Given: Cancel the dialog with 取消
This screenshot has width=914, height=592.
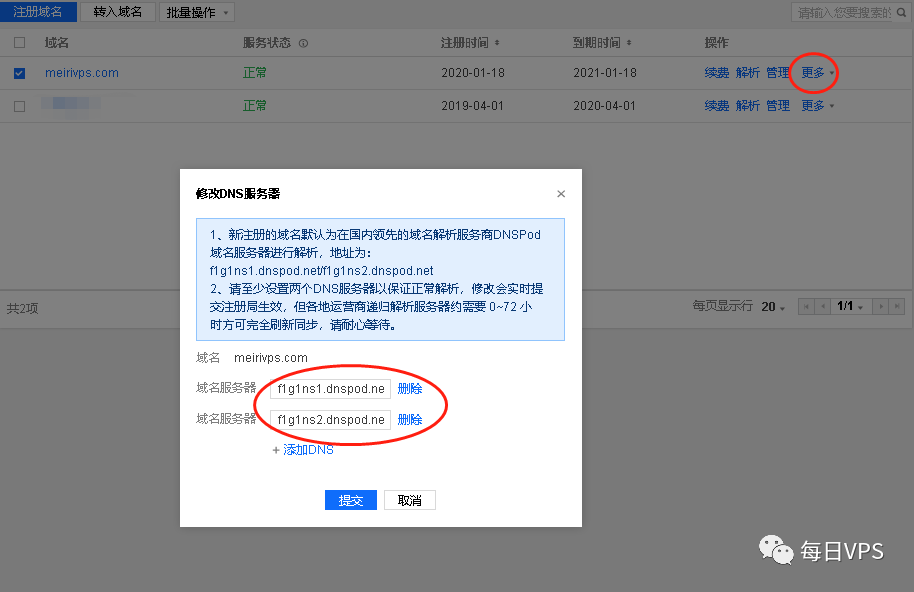Looking at the screenshot, I should tap(410, 500).
